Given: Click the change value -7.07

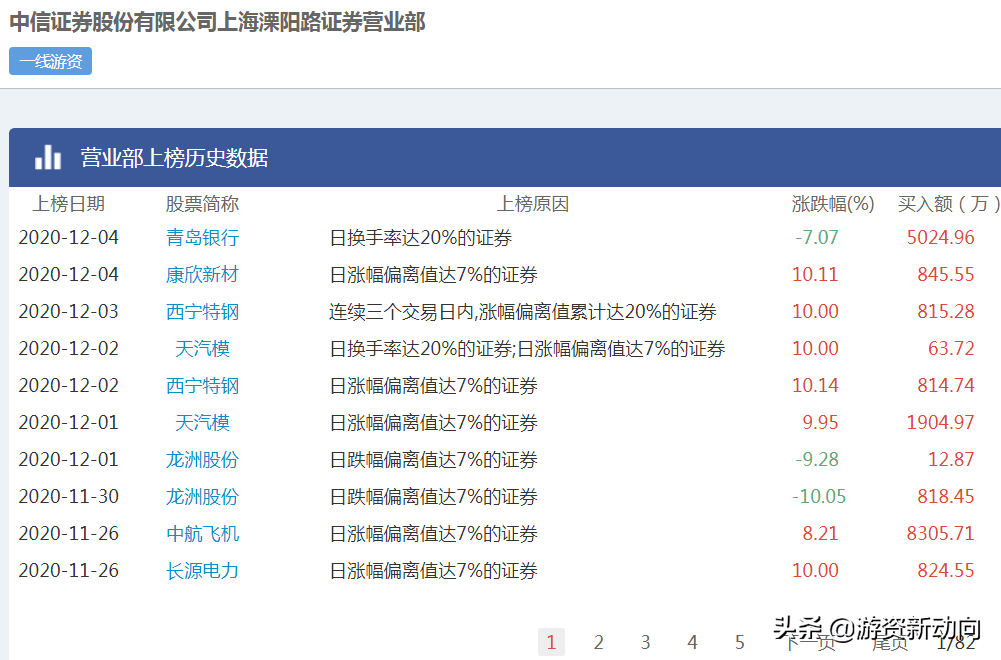Looking at the screenshot, I should pos(817,237).
